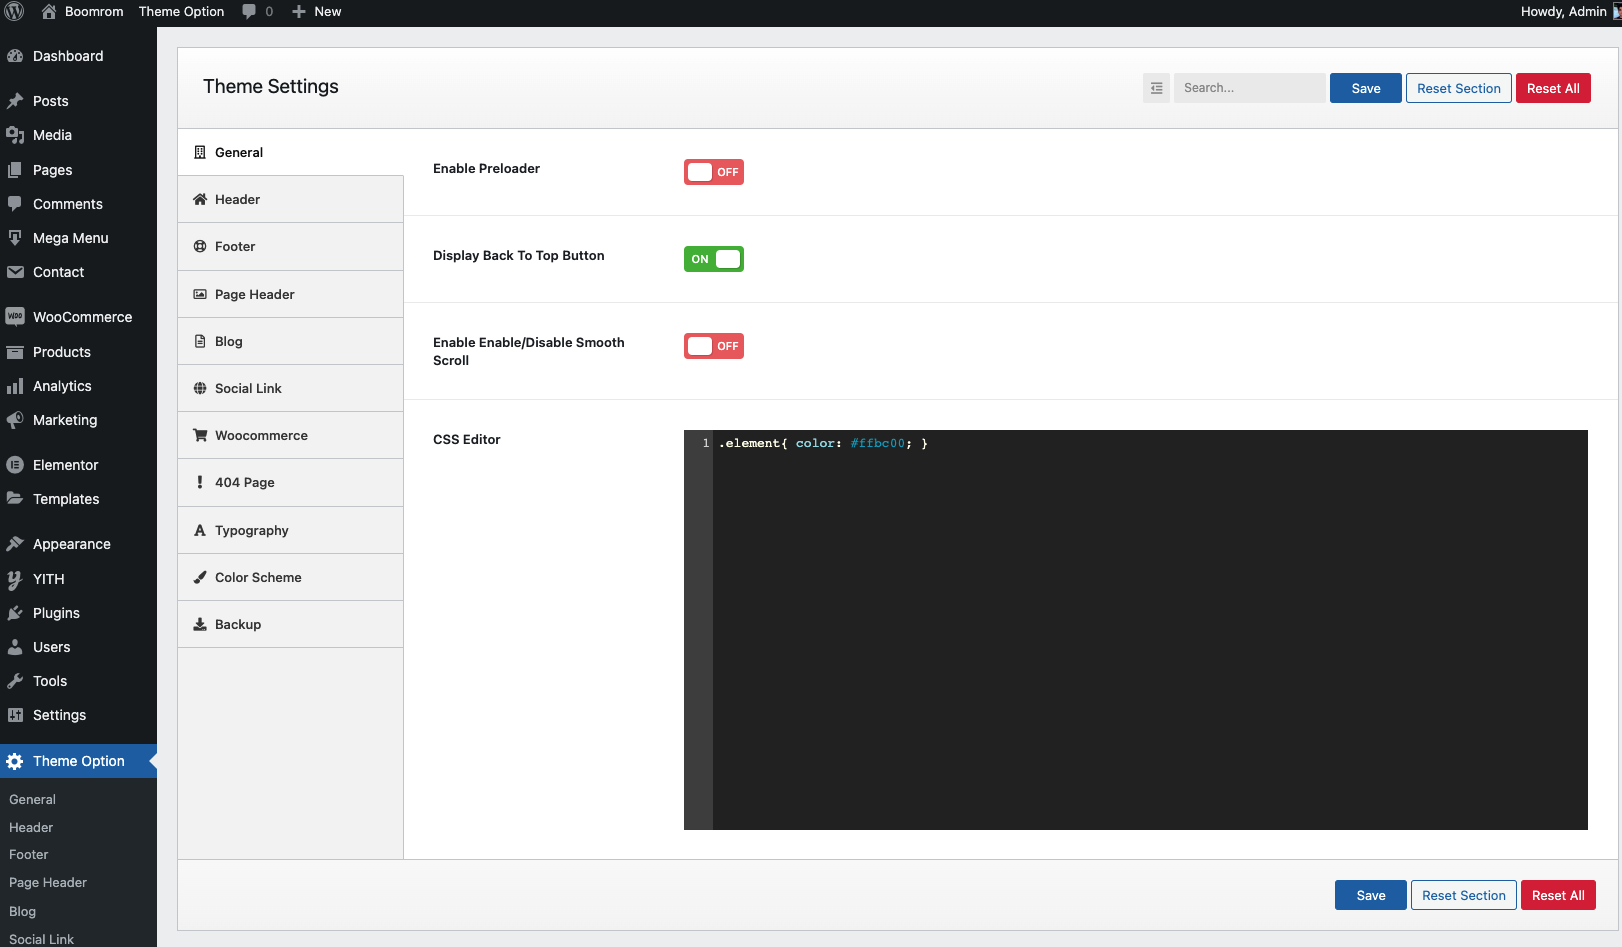
Task: Click the Media icon in sidebar
Action: [15, 135]
